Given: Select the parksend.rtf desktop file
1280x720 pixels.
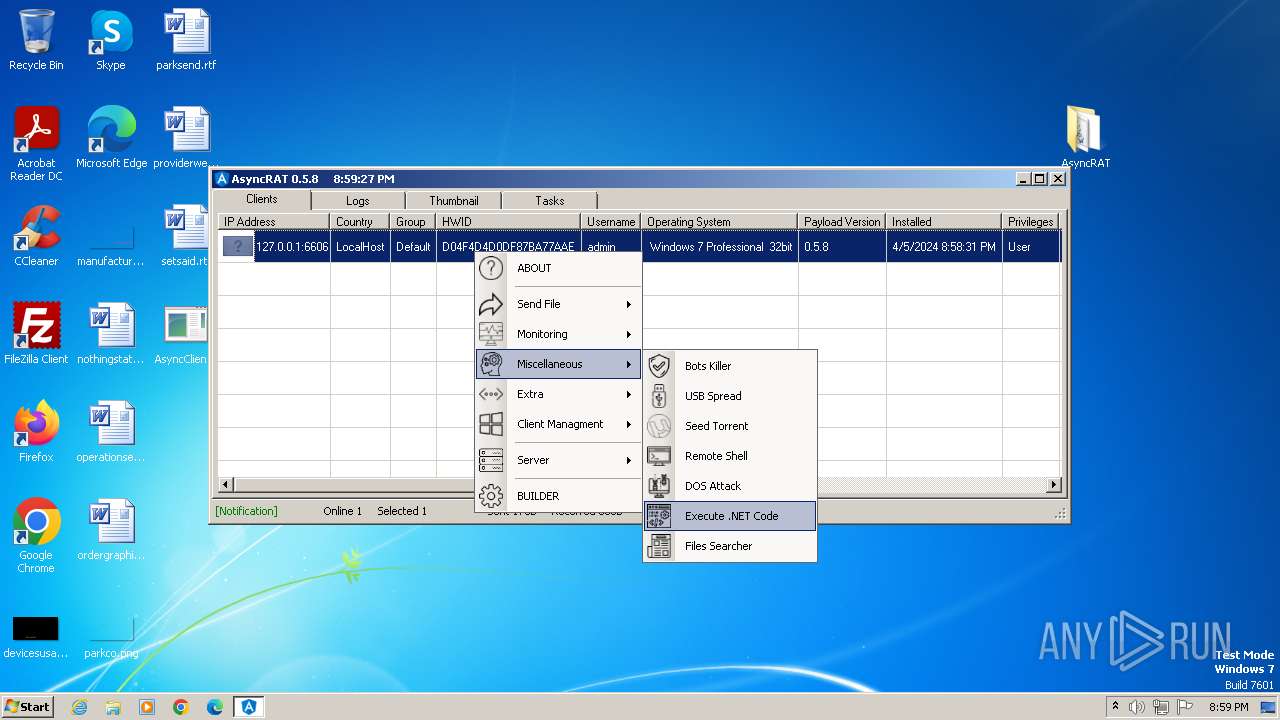Looking at the screenshot, I should [186, 40].
